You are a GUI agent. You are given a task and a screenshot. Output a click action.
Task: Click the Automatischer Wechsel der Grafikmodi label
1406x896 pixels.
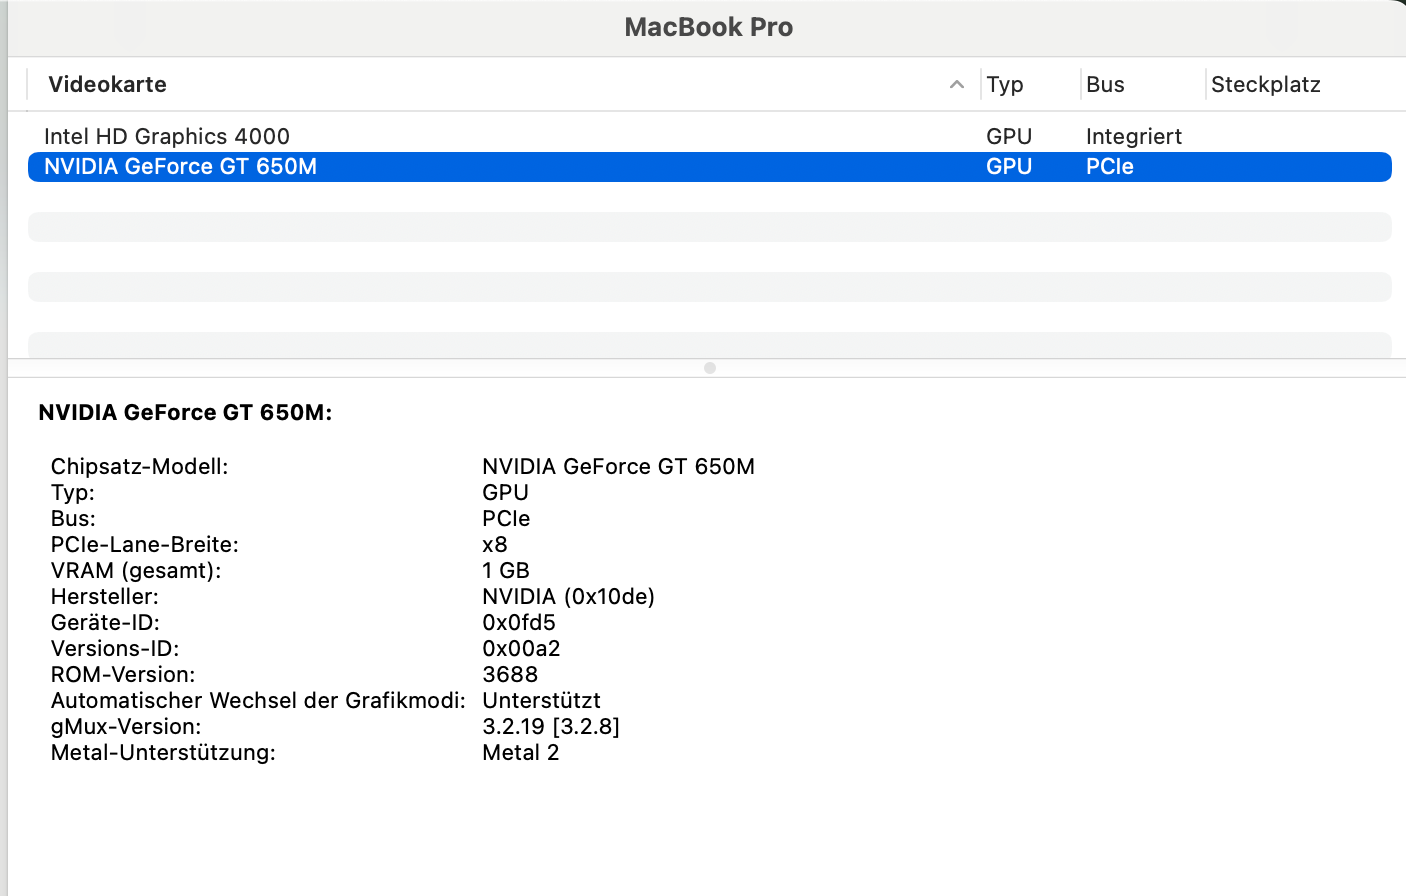coord(258,700)
